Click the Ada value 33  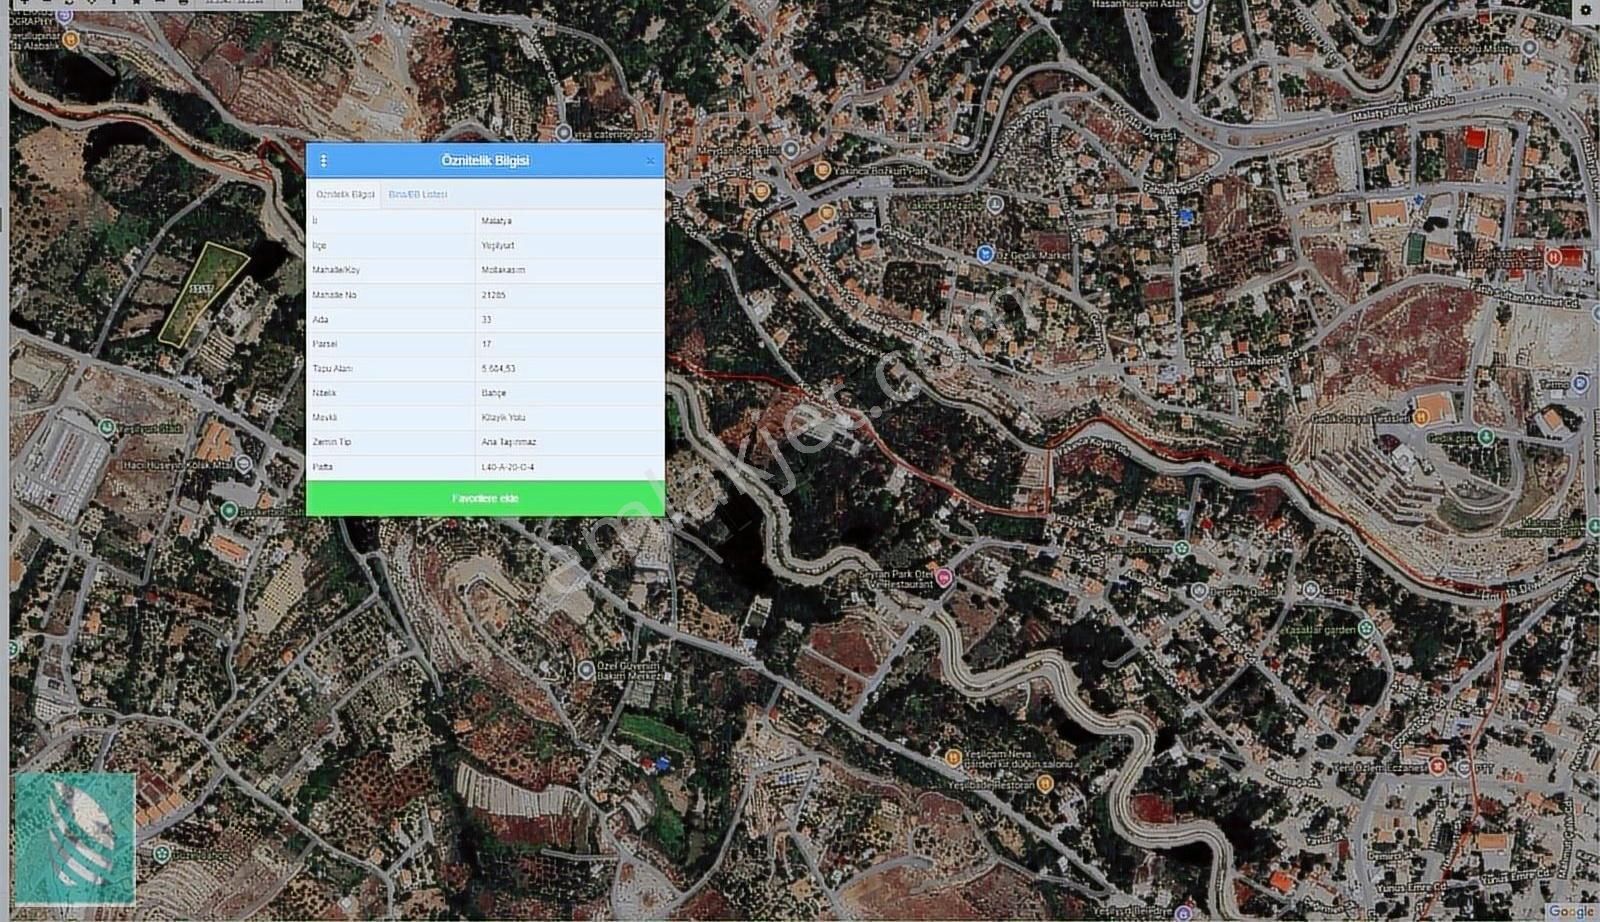point(486,320)
